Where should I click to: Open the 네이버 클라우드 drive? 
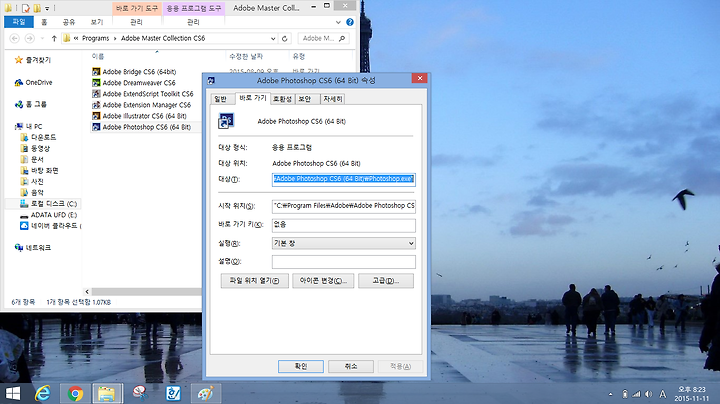click(x=51, y=225)
